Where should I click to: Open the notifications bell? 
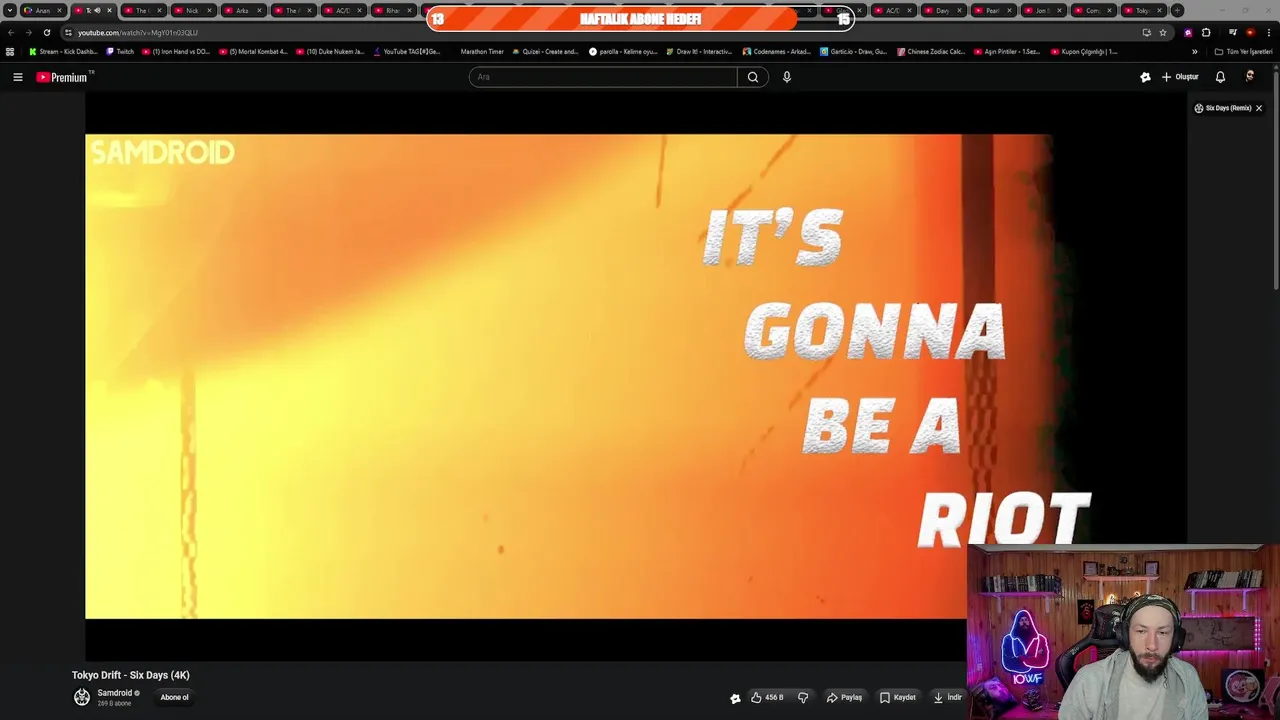coord(1220,77)
